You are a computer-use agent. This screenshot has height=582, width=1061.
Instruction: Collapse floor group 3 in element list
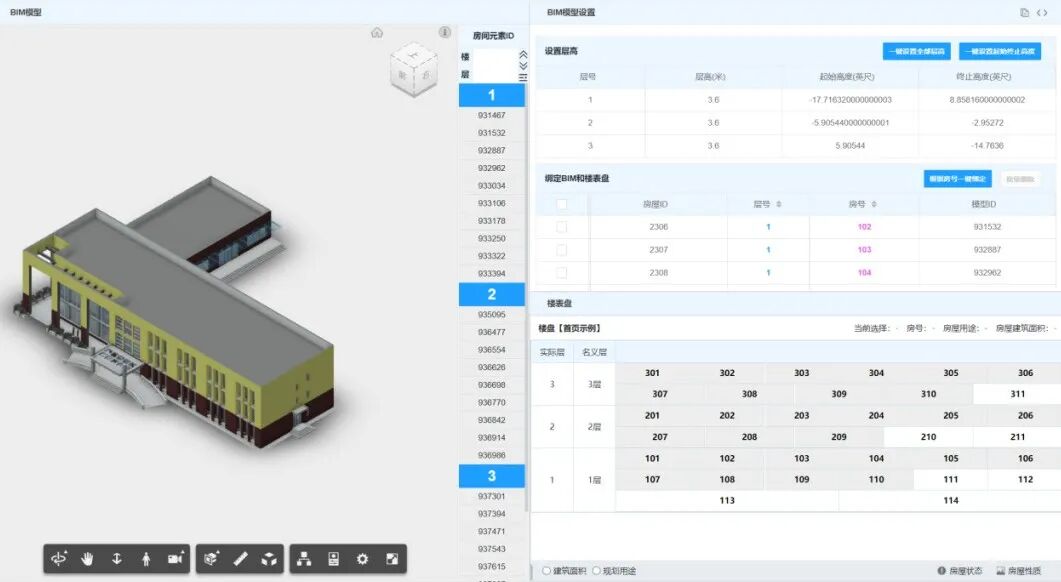coord(492,476)
